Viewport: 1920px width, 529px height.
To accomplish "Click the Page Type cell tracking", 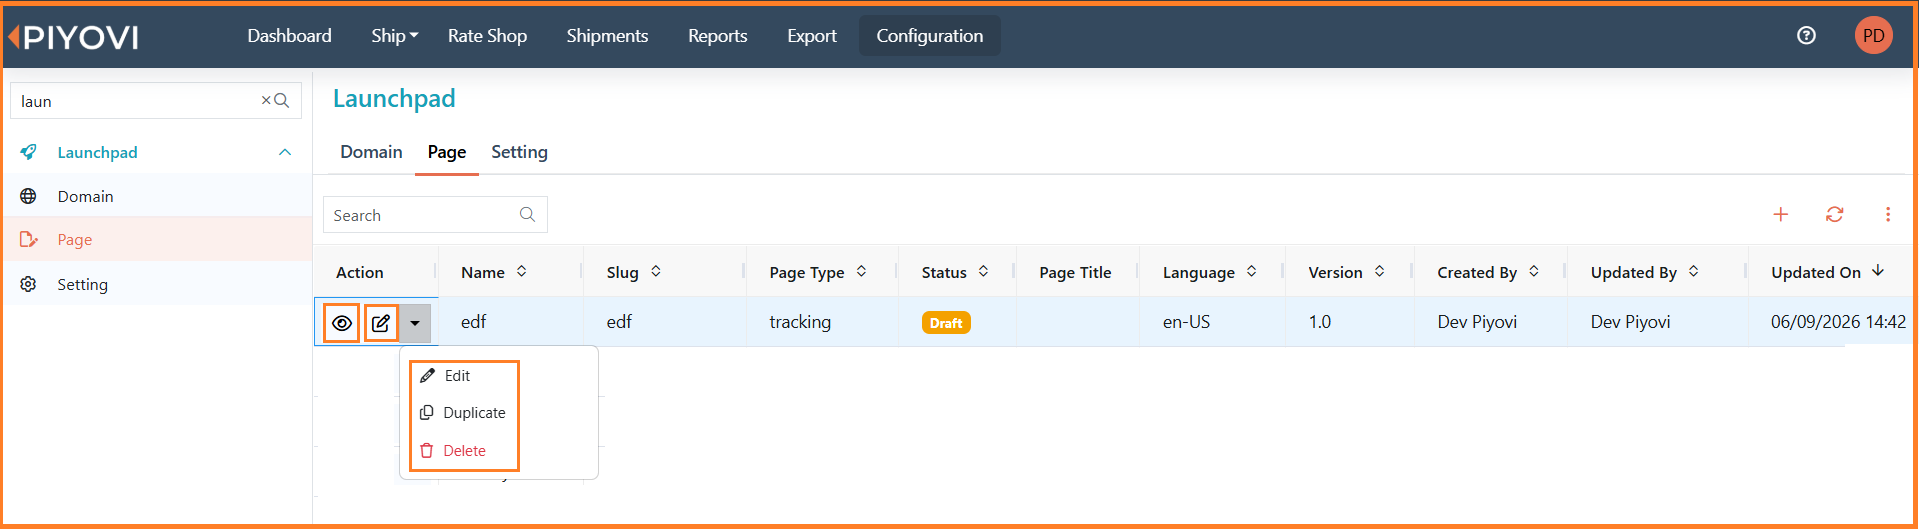I will pyautogui.click(x=800, y=322).
